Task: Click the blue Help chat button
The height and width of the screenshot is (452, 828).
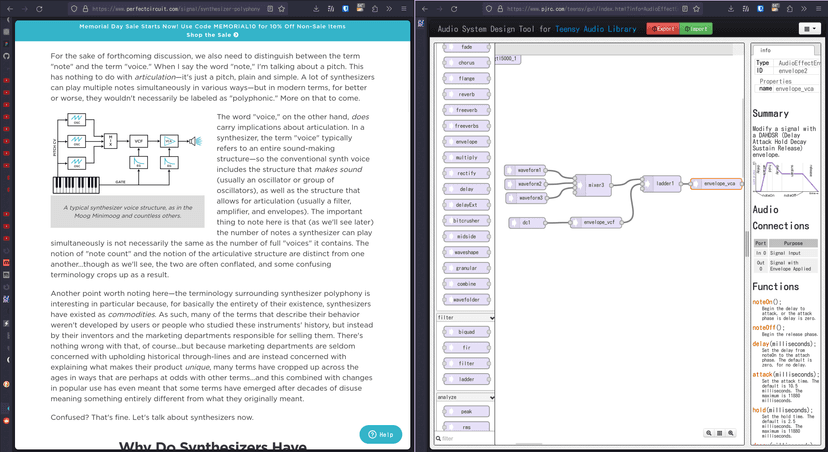Action: [380, 434]
